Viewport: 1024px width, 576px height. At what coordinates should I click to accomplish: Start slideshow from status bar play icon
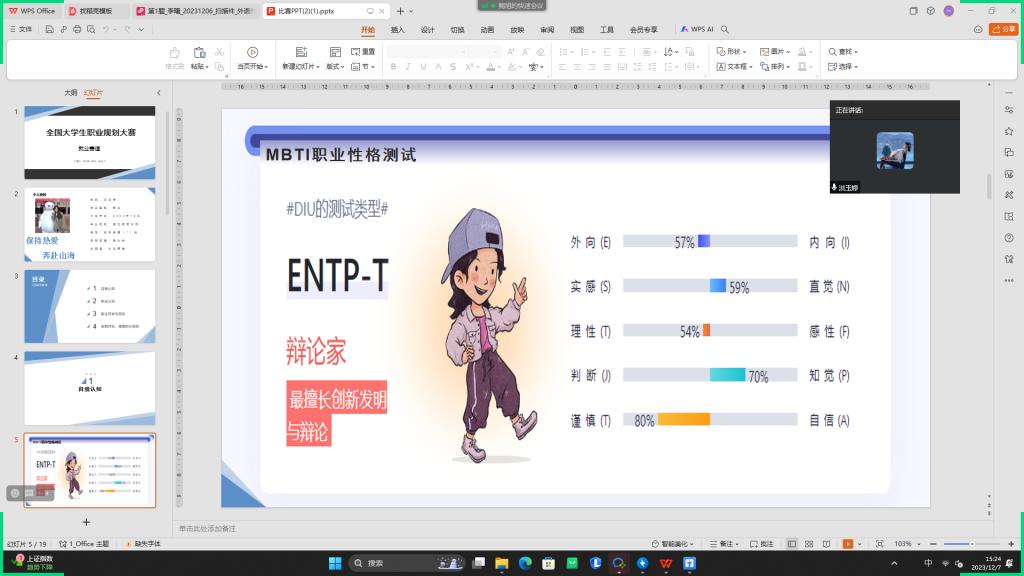pos(847,544)
